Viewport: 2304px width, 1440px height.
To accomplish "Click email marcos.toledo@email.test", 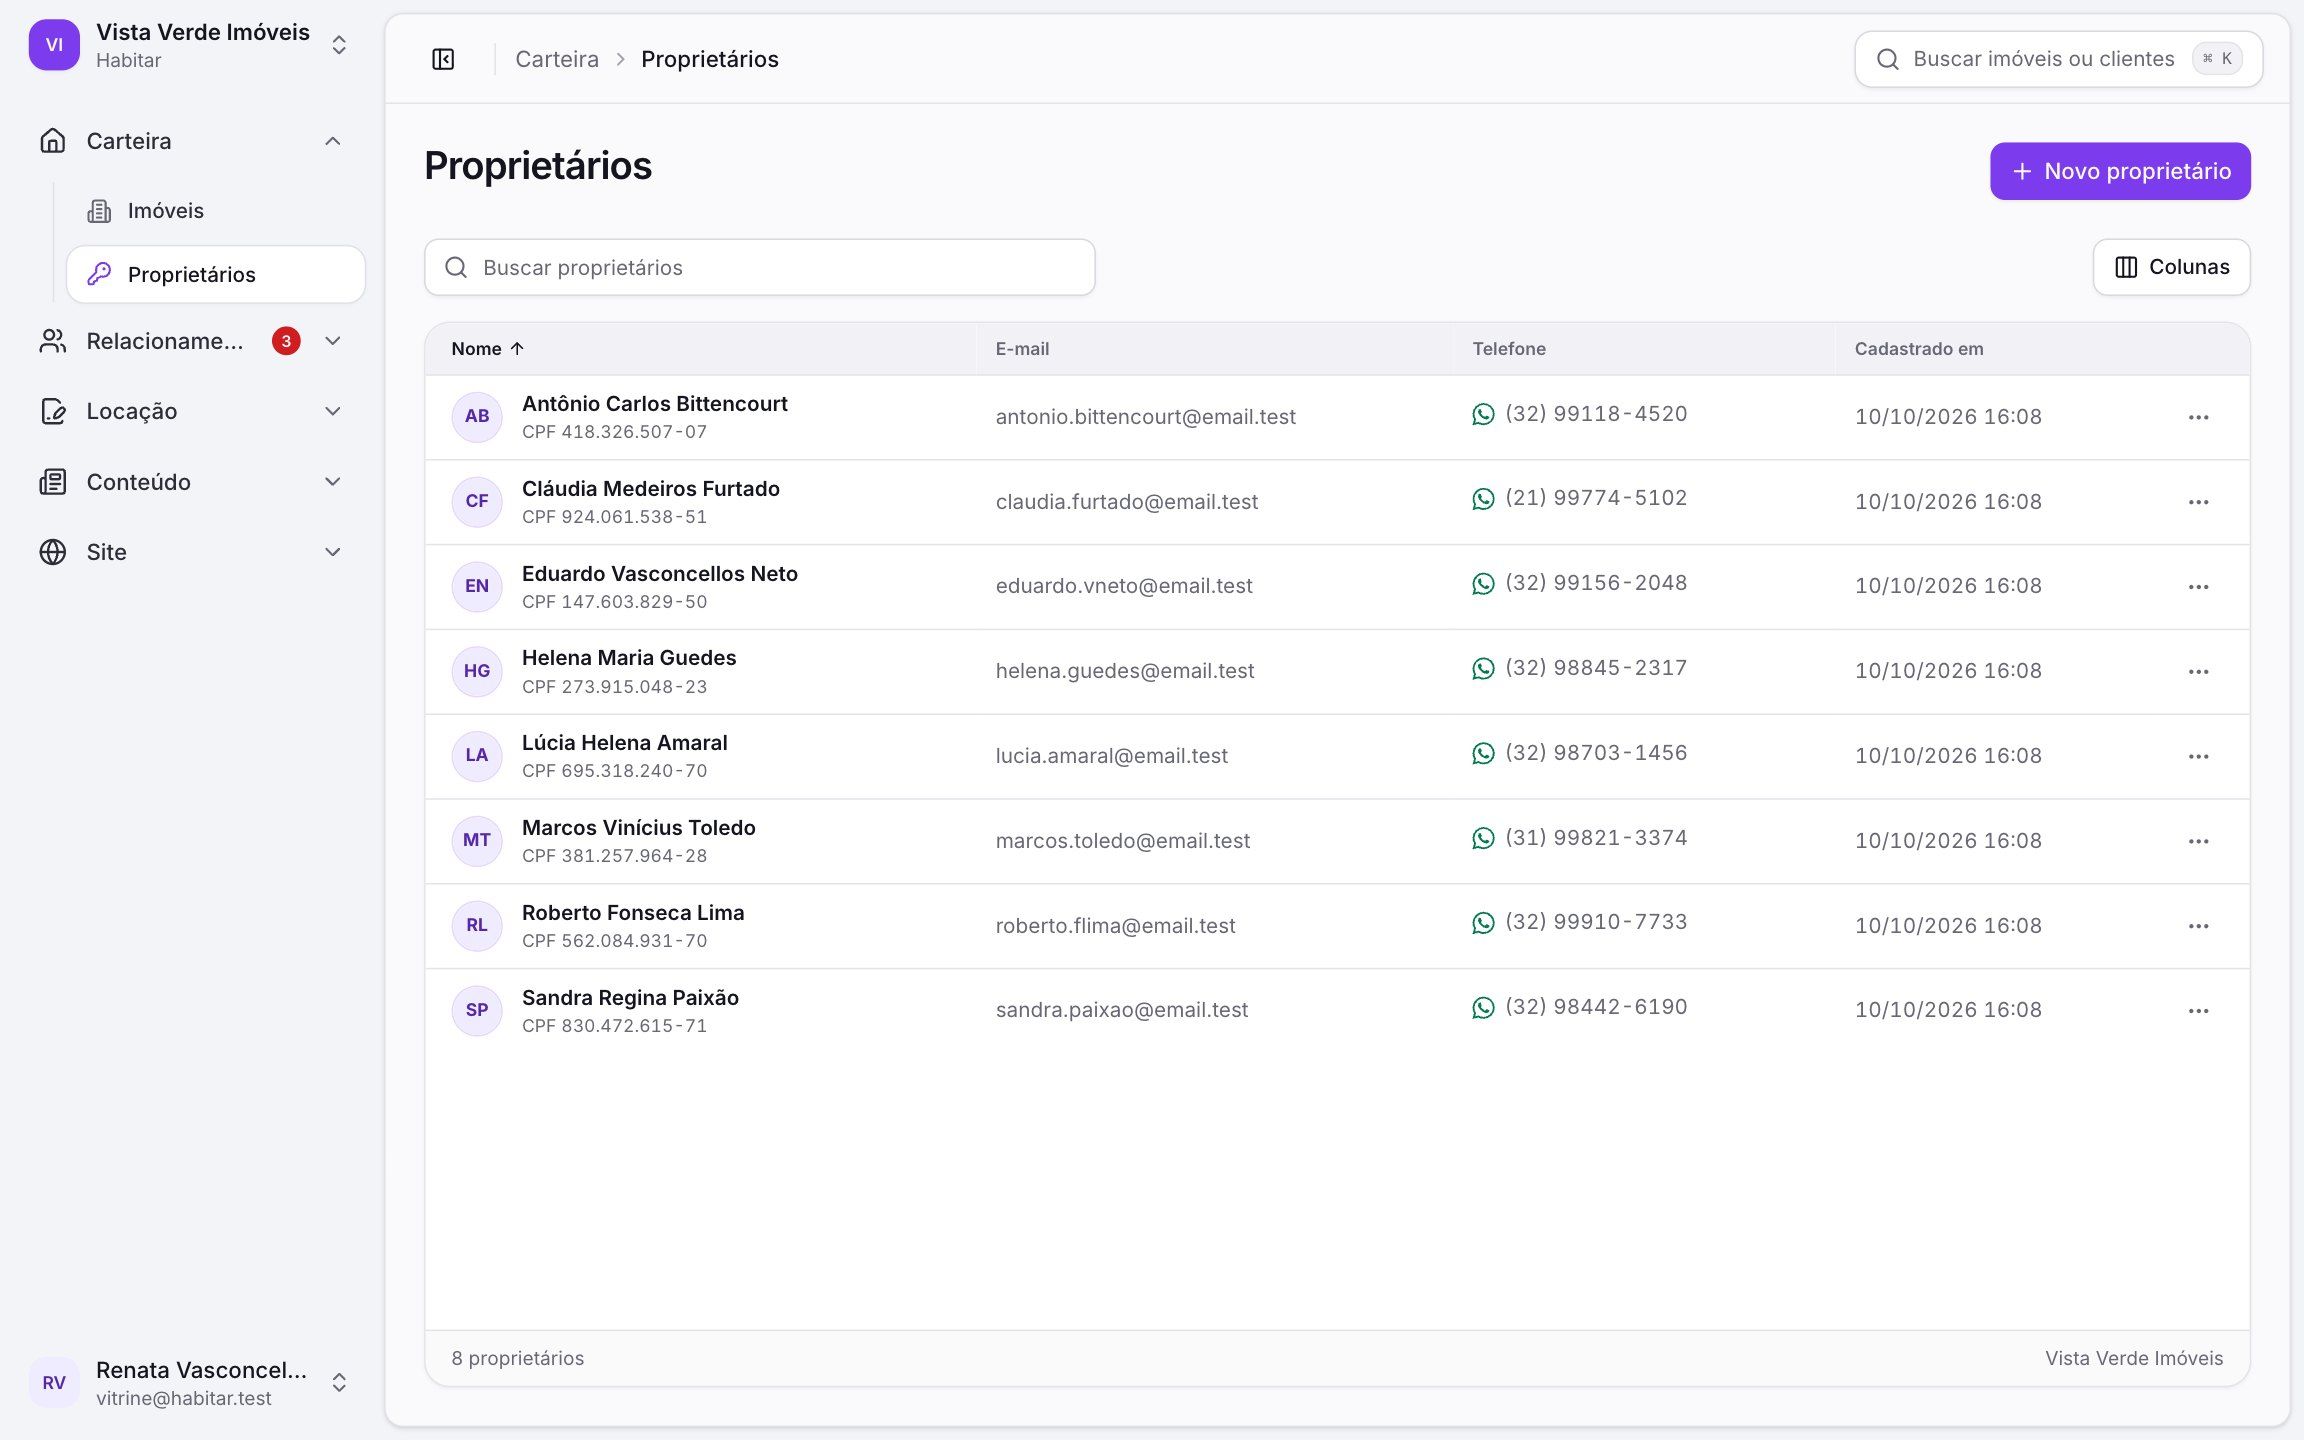I will (1123, 841).
